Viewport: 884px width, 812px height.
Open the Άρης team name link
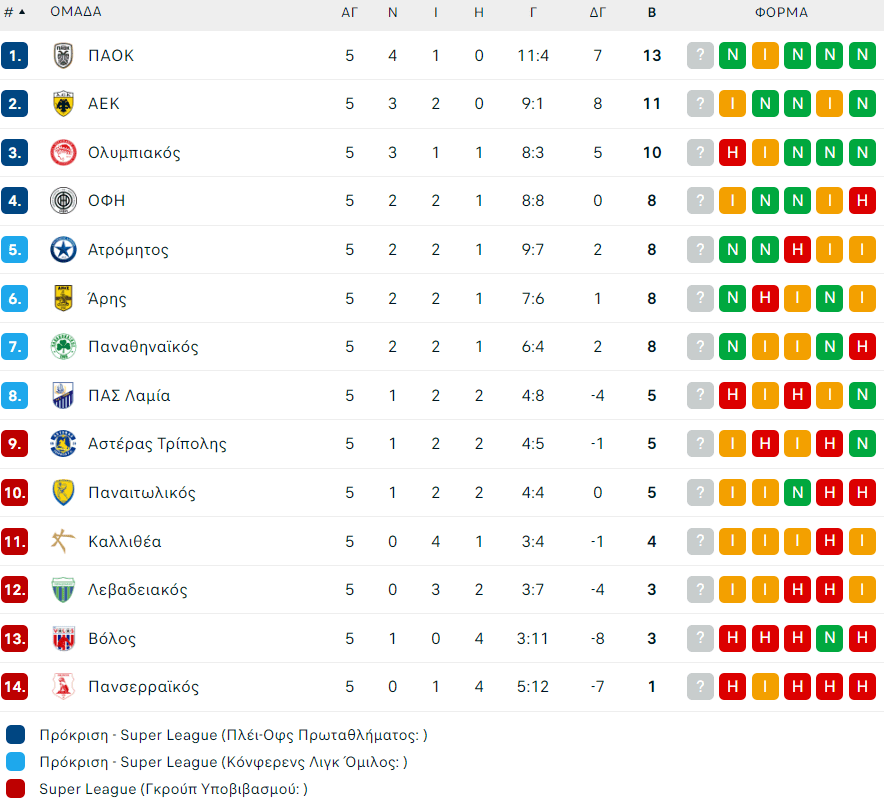(x=107, y=299)
